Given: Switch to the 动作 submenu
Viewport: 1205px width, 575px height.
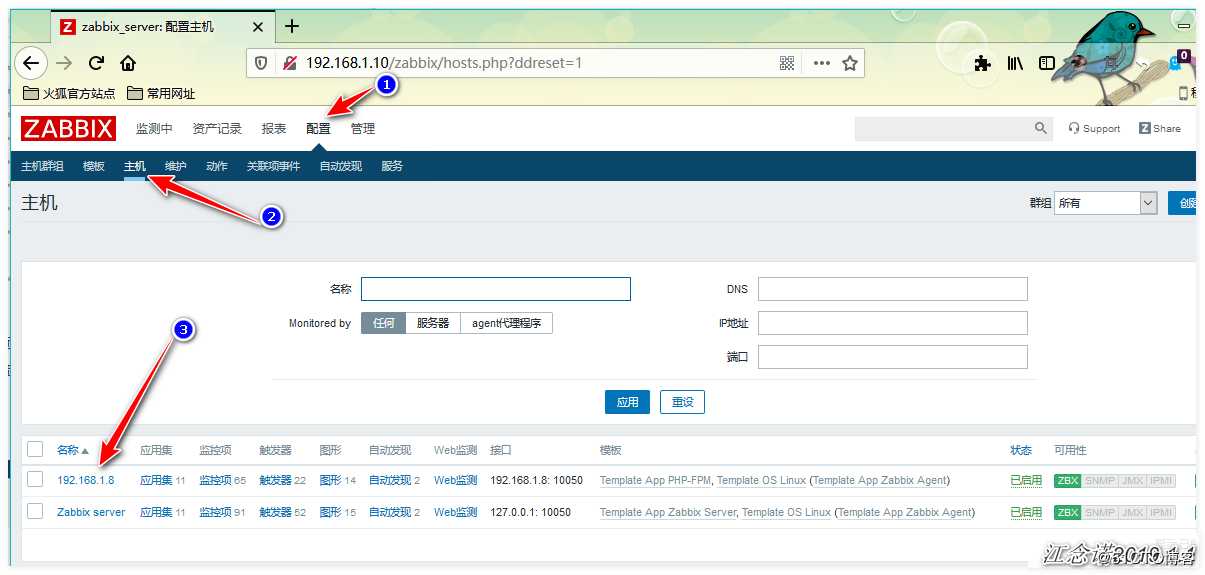Looking at the screenshot, I should [x=216, y=166].
